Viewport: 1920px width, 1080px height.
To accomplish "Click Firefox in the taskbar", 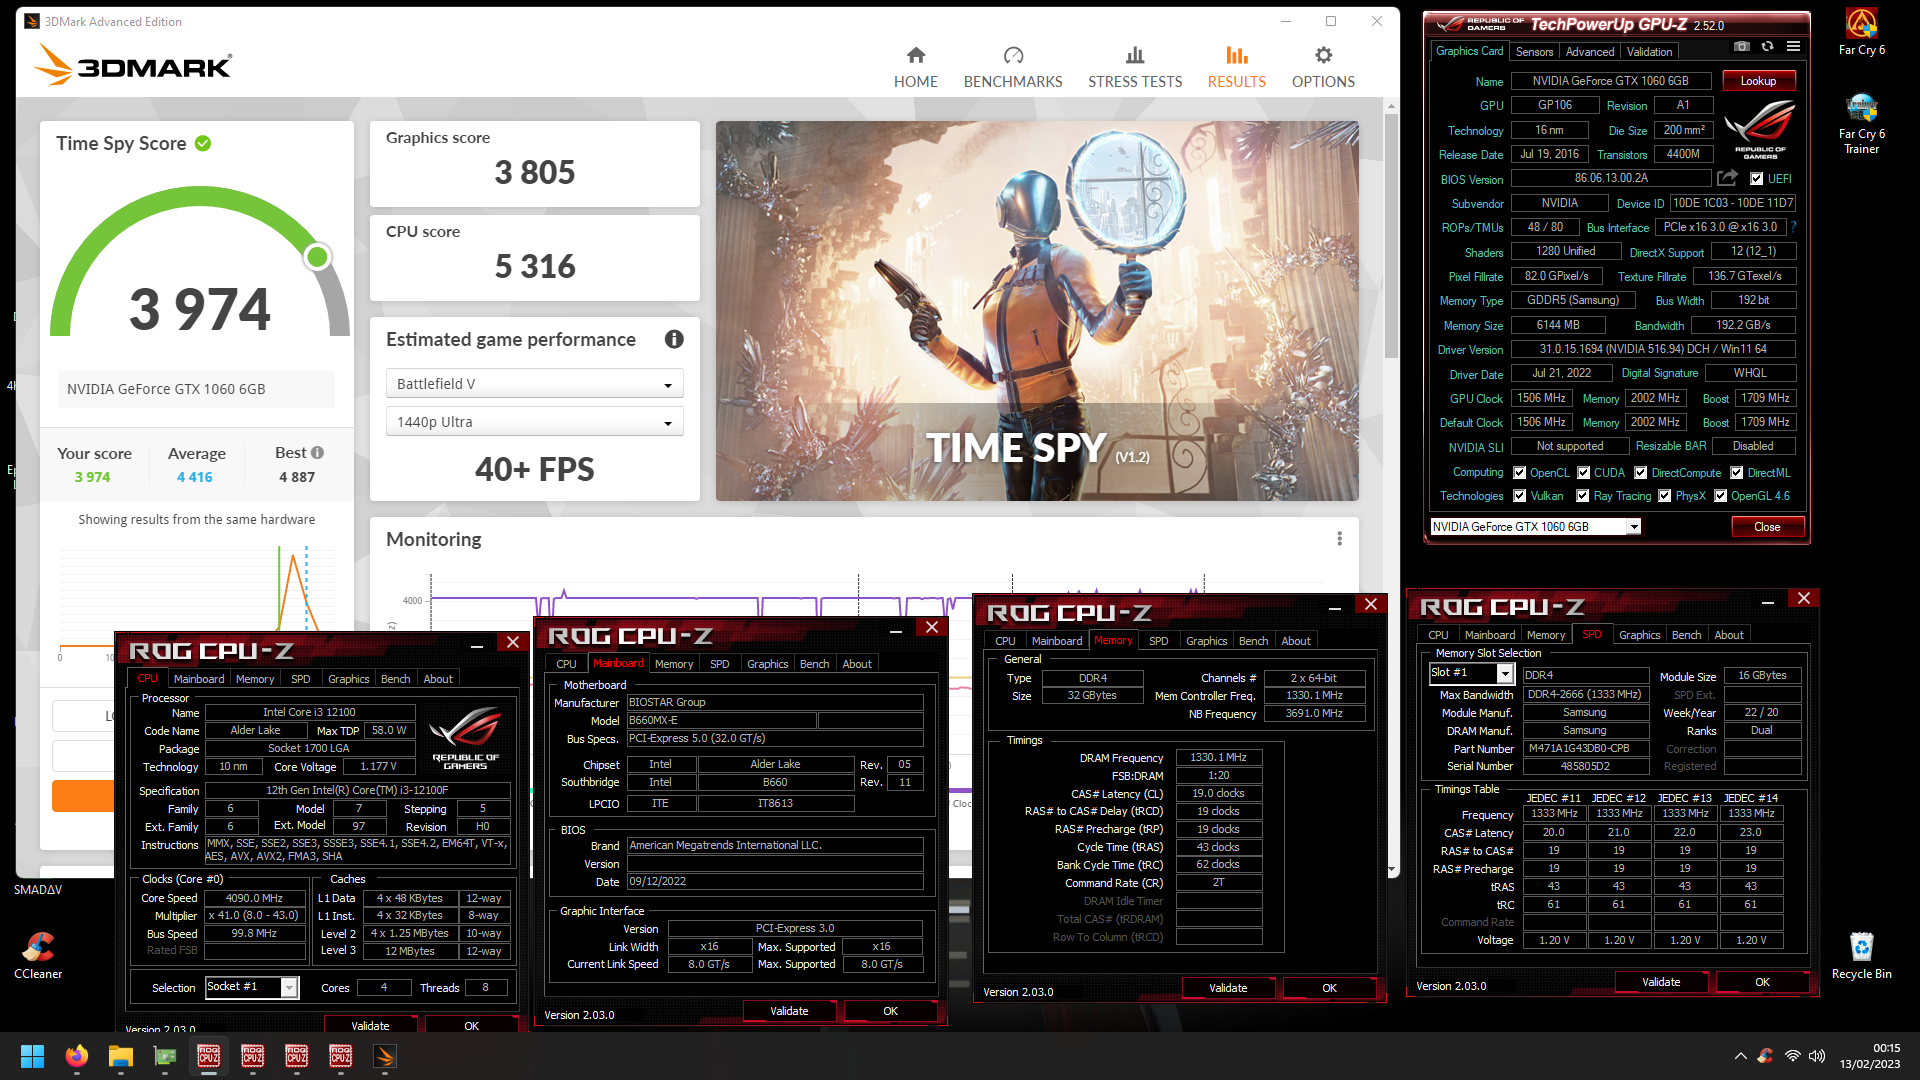I will (77, 1056).
